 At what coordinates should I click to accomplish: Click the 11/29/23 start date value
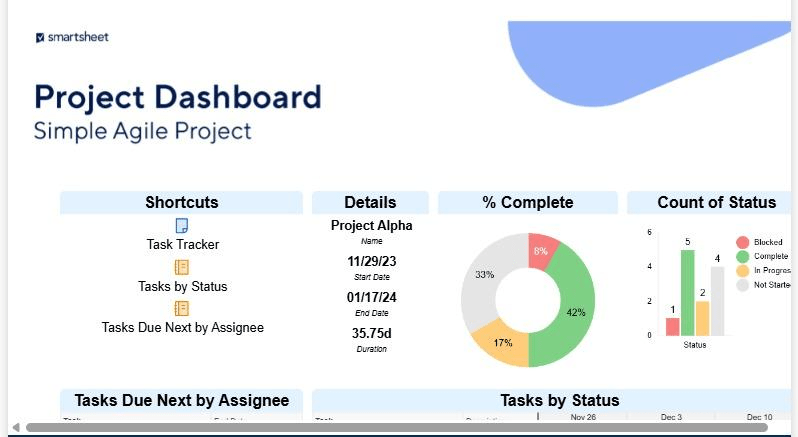coord(372,261)
